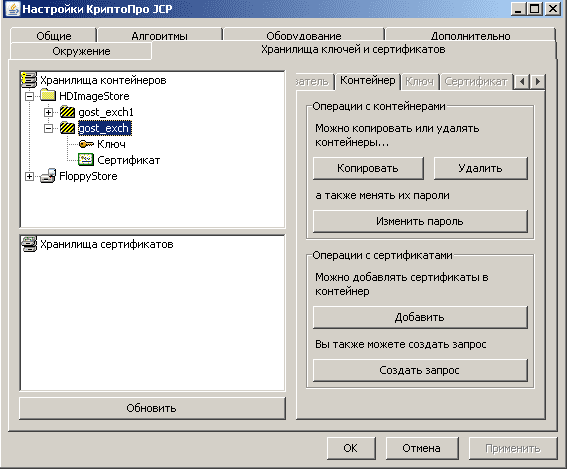Click the Изменить пароль button
The image size is (567, 469).
[420, 221]
